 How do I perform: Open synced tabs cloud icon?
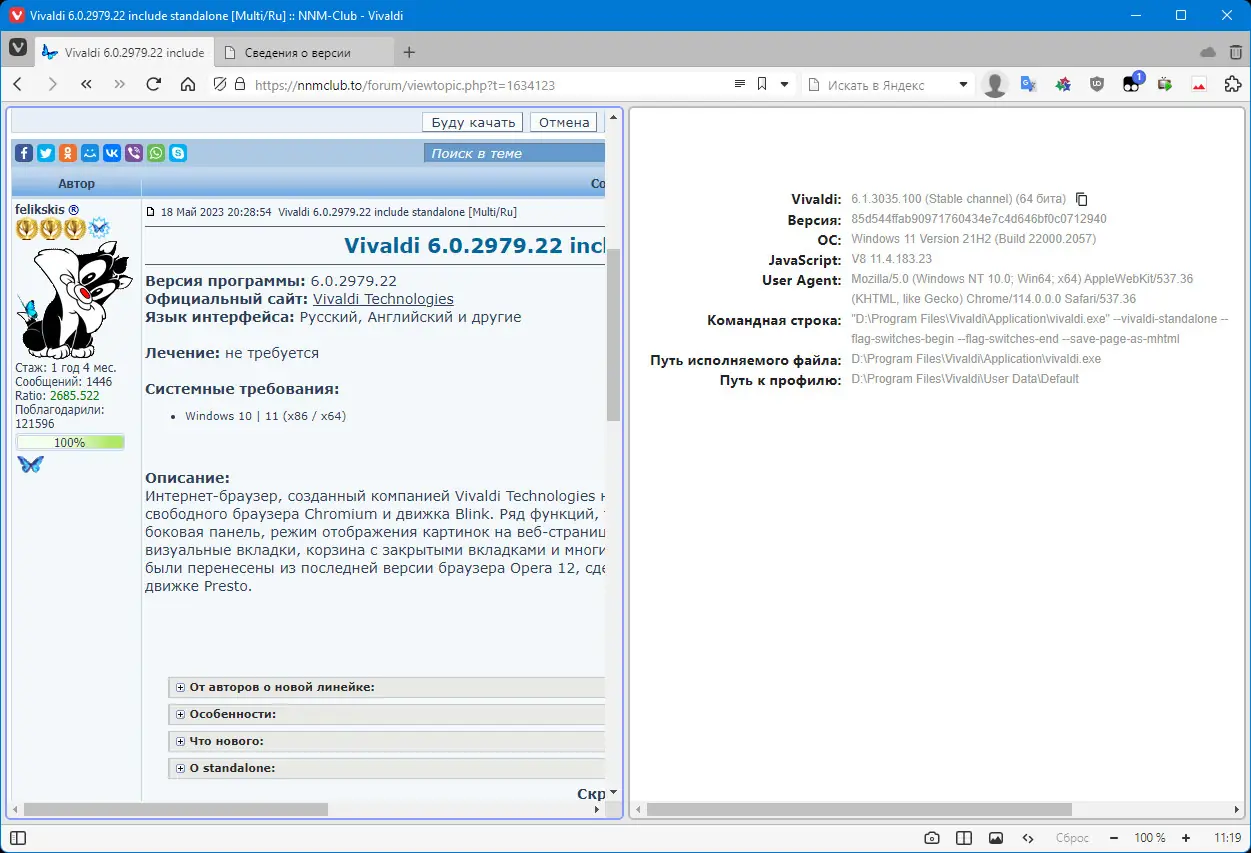(x=1208, y=52)
